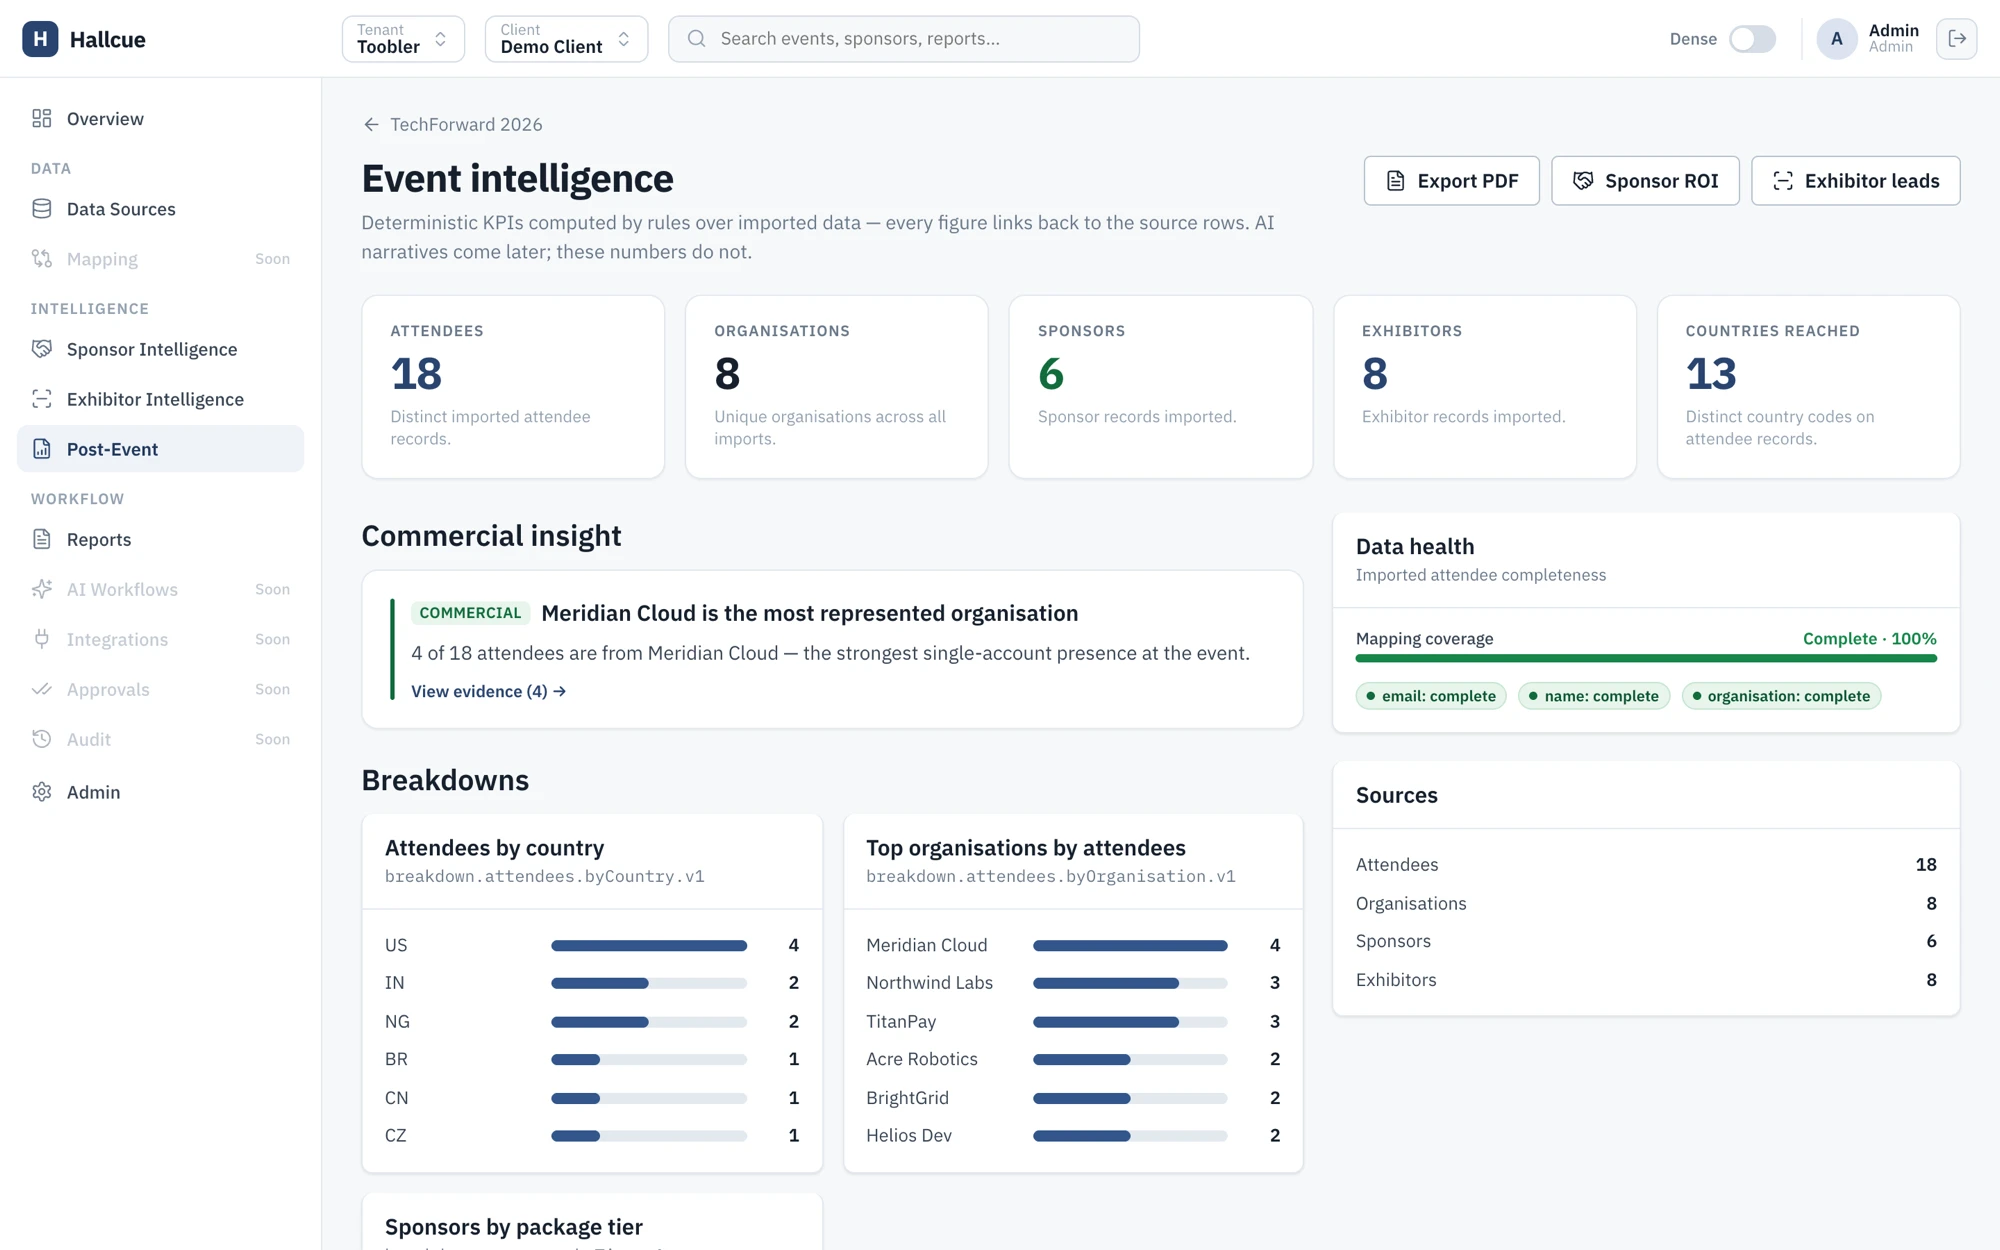Click the Meridian Cloud row in organisations
Image resolution: width=2000 pixels, height=1250 pixels.
pyautogui.click(x=1073, y=945)
